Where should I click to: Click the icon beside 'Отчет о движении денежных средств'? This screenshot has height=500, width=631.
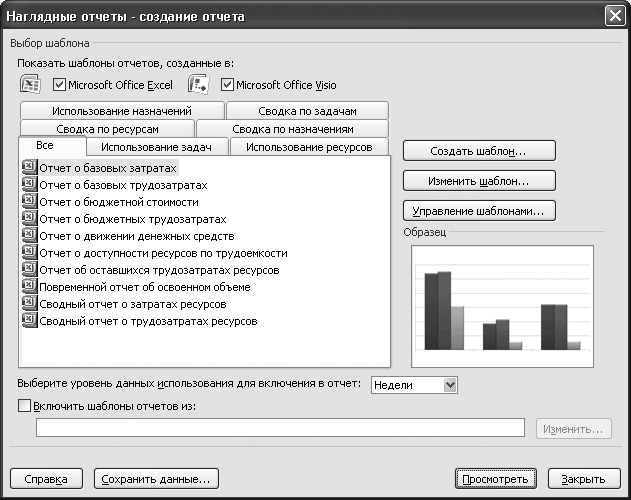pos(28,237)
